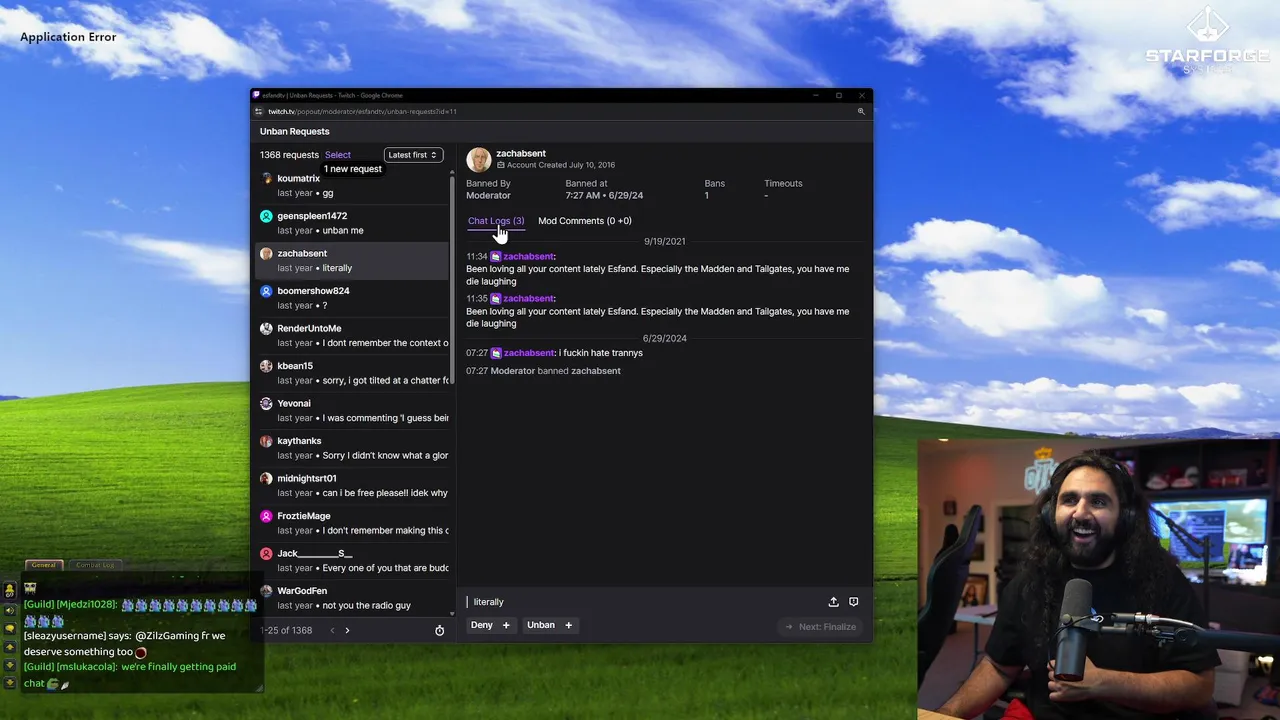
Task: Open kbean15 unban request
Action: (352, 373)
